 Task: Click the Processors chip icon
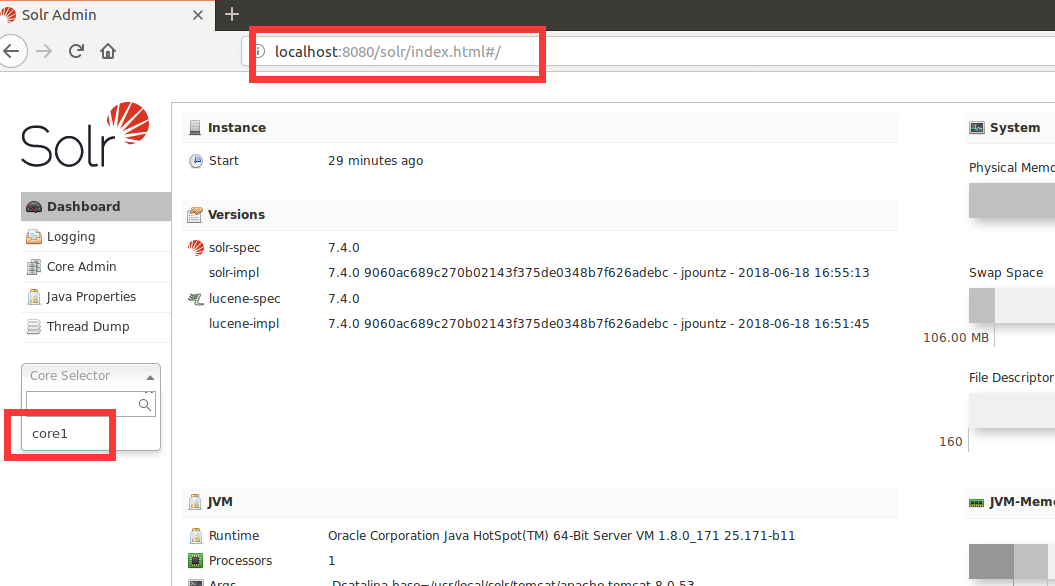(x=196, y=560)
